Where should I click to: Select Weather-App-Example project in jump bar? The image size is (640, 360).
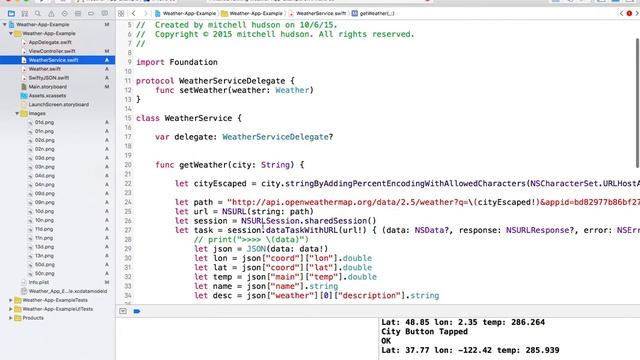tap(186, 13)
